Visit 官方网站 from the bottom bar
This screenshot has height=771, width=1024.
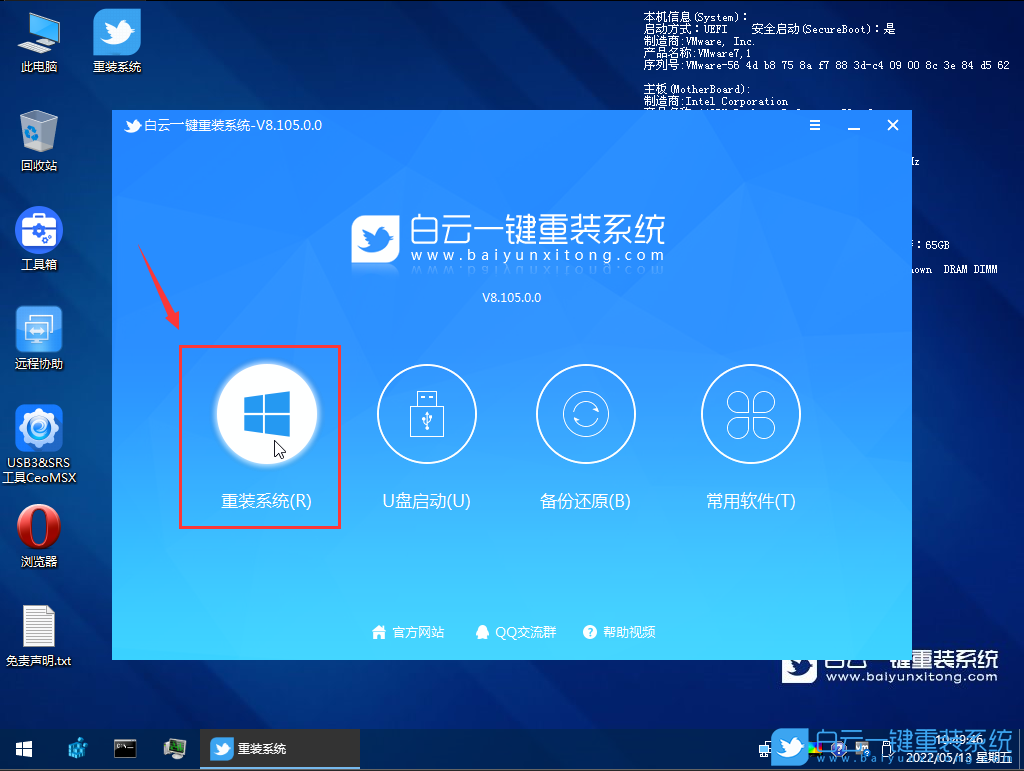tap(408, 631)
